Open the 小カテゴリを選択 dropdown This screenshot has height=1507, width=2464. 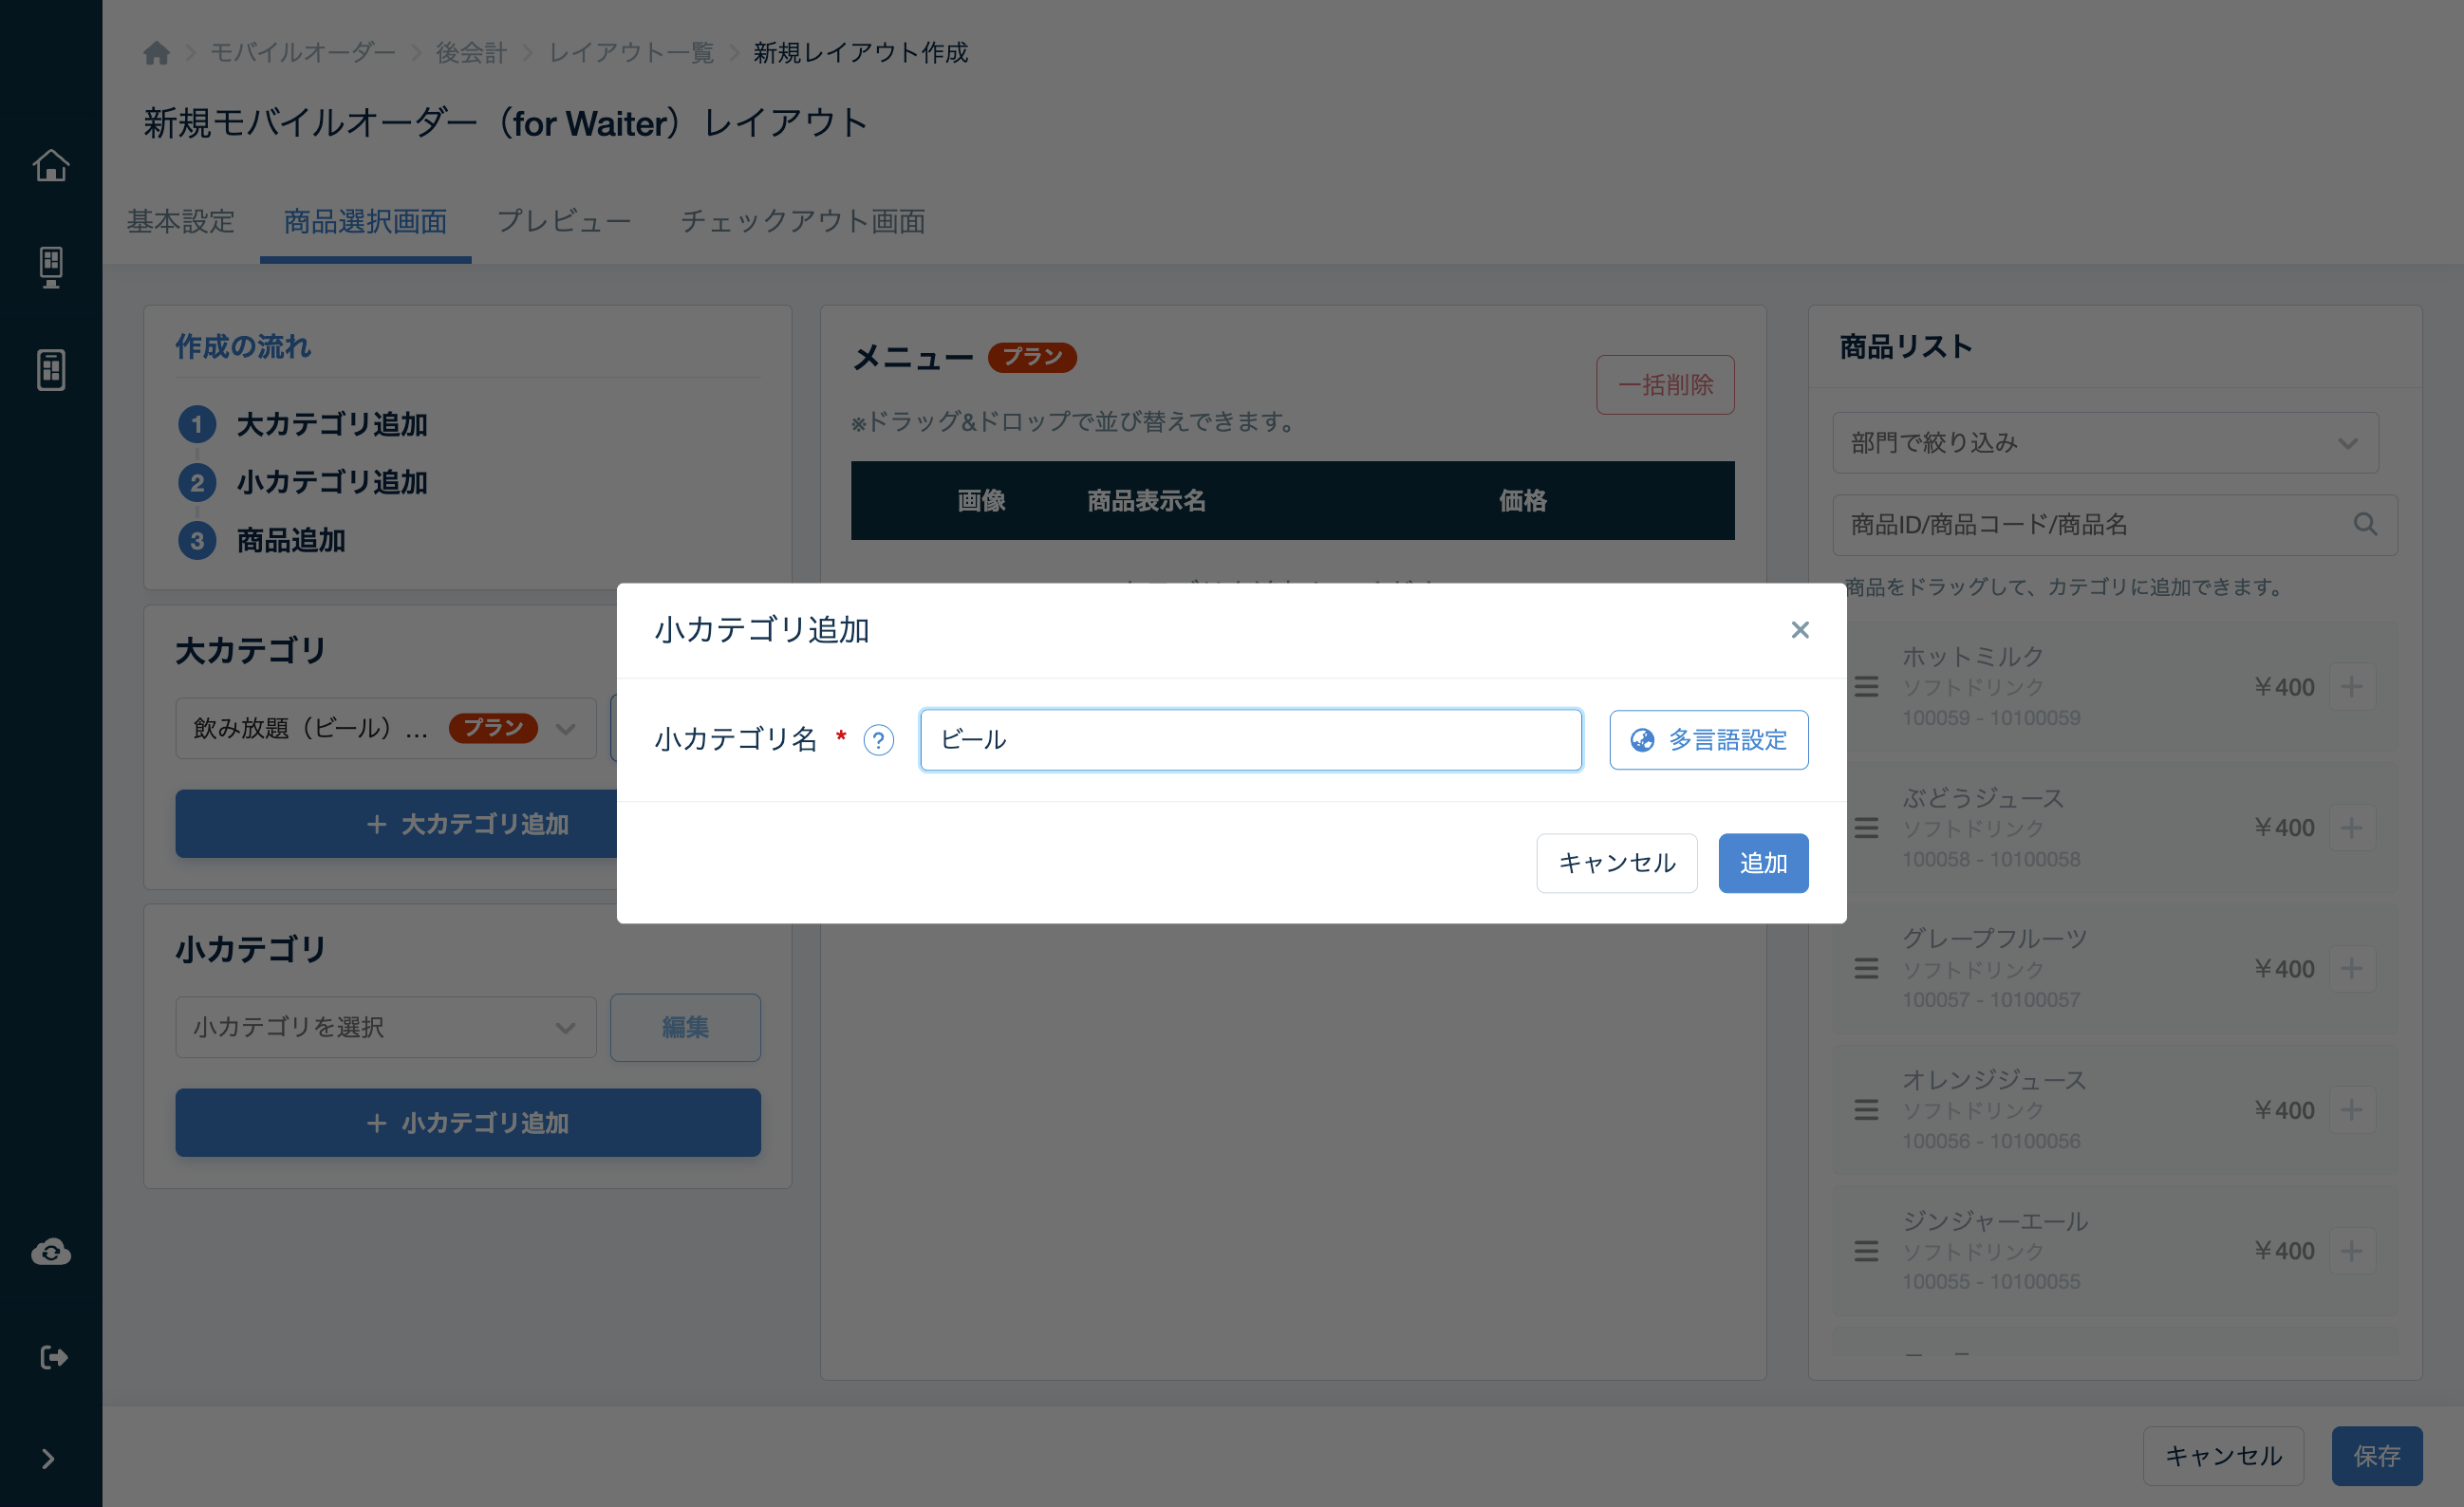pyautogui.click(x=385, y=1027)
